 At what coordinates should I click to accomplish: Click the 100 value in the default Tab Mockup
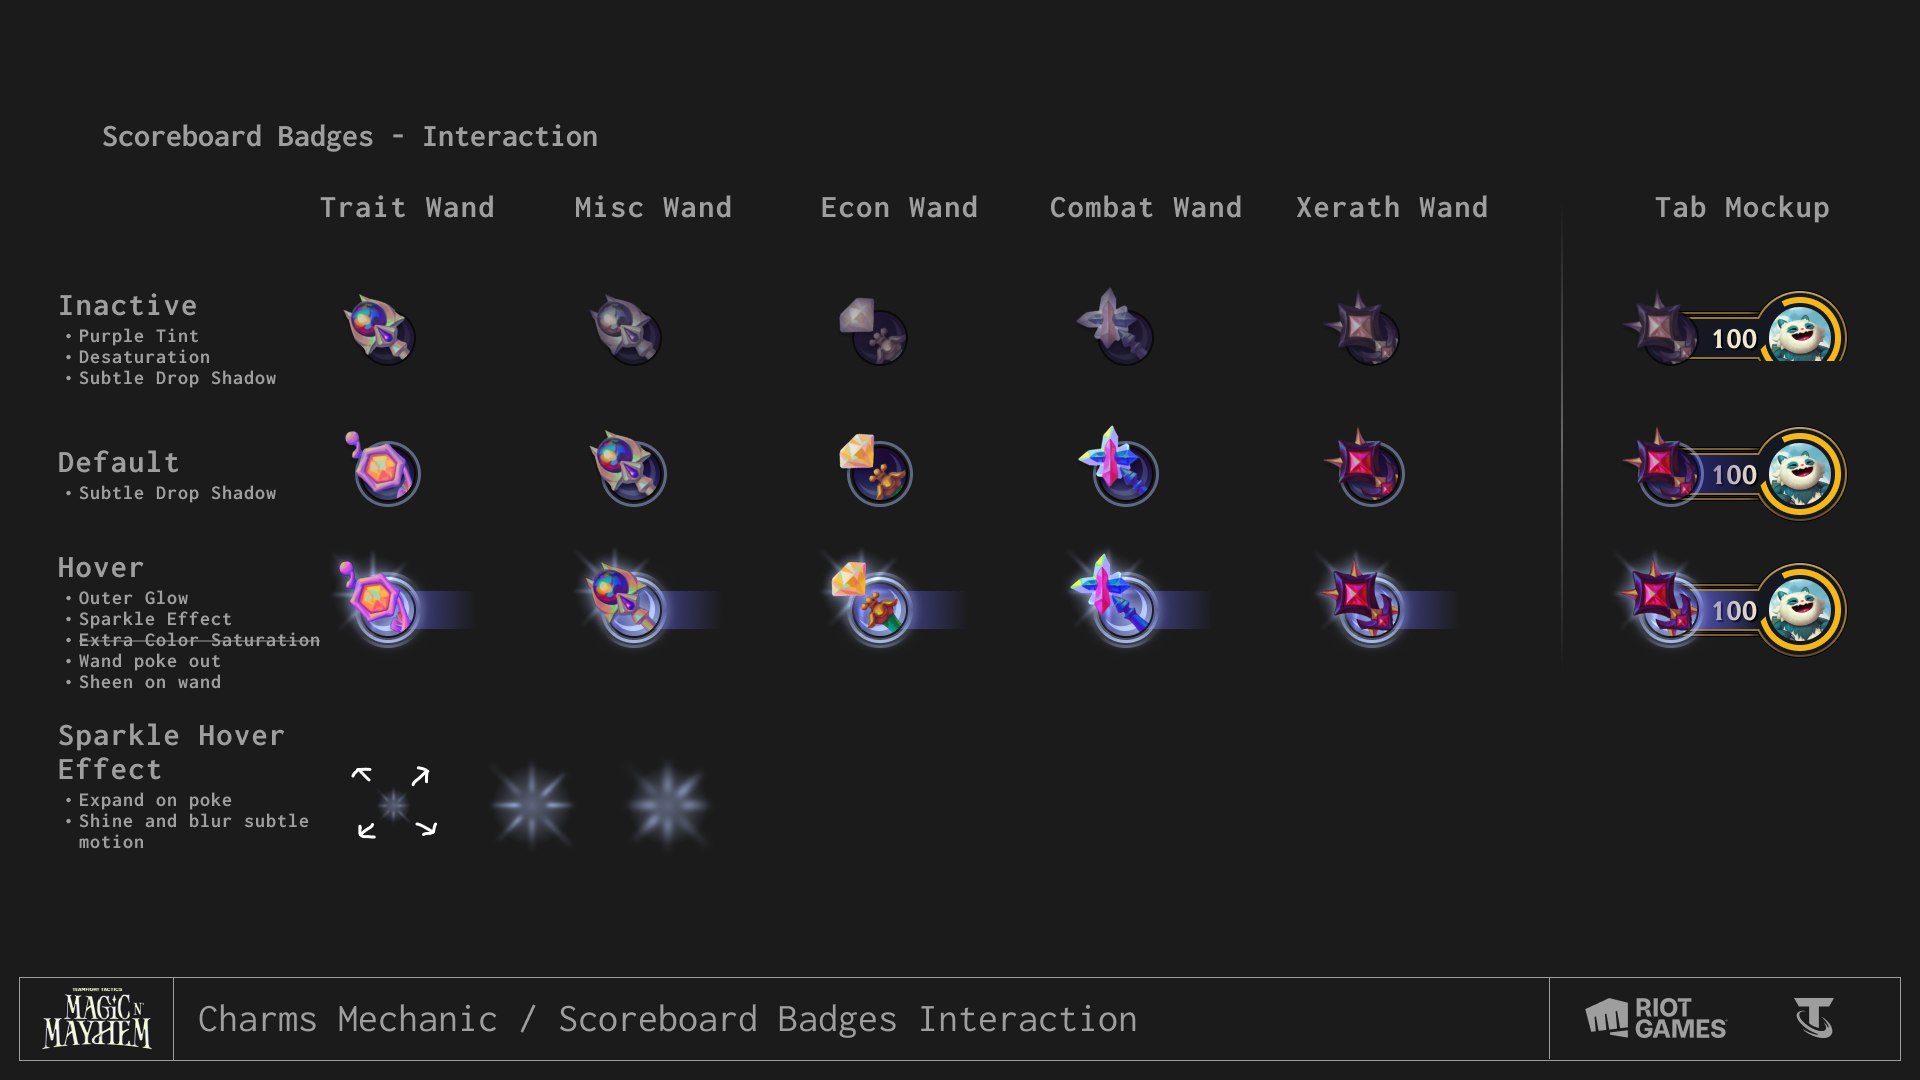(x=1734, y=475)
